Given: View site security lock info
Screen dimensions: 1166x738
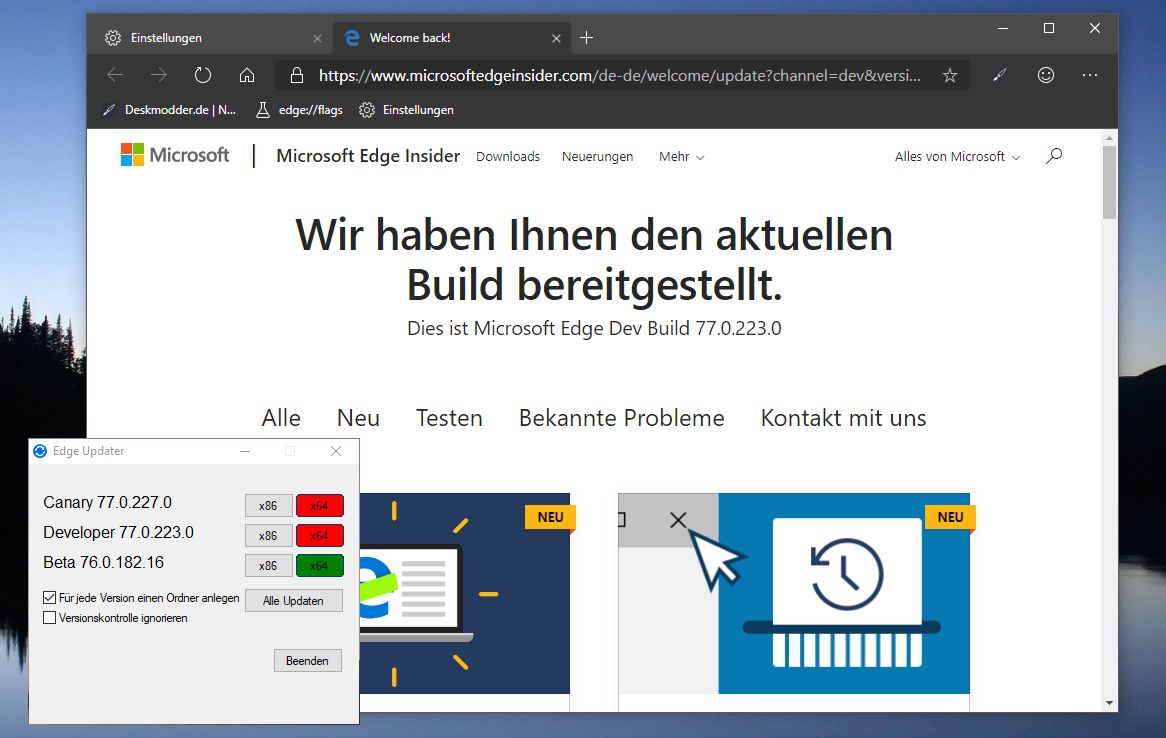Looking at the screenshot, I should click(297, 75).
